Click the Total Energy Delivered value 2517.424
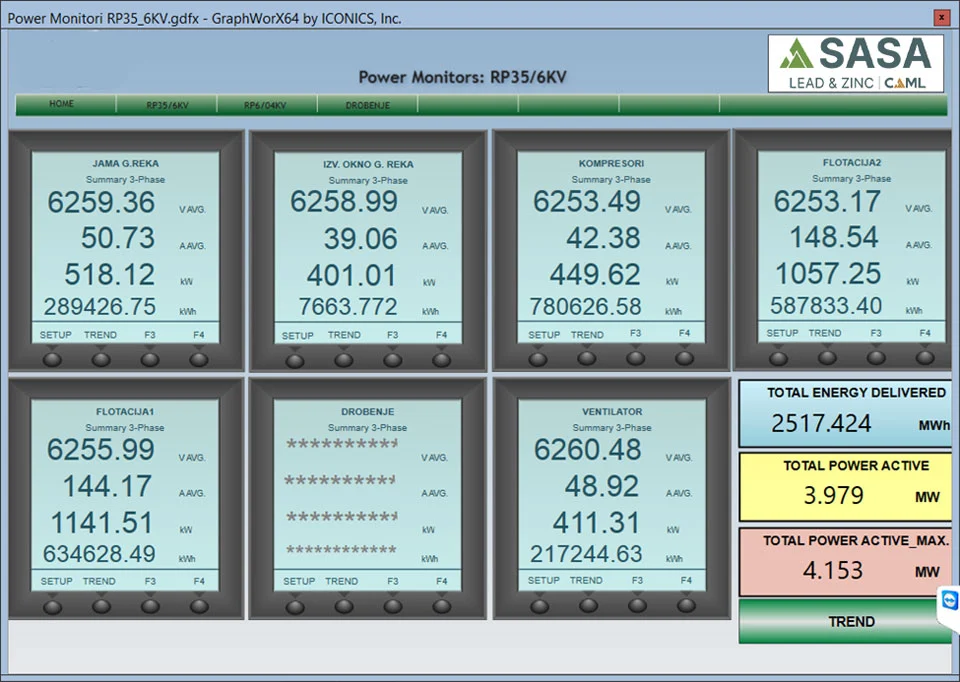Viewport: 960px width, 682px height. pos(821,423)
